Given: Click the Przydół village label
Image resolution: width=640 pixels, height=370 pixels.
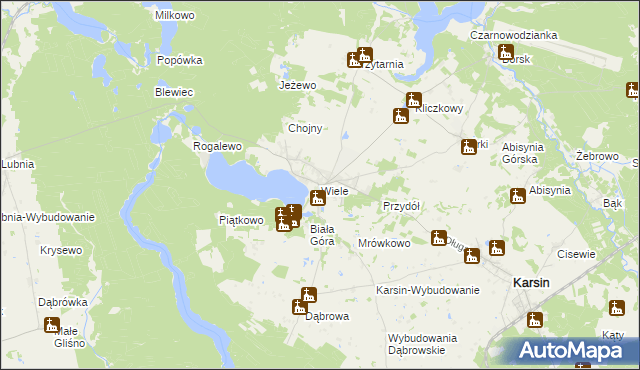Looking at the screenshot, I should (401, 206).
